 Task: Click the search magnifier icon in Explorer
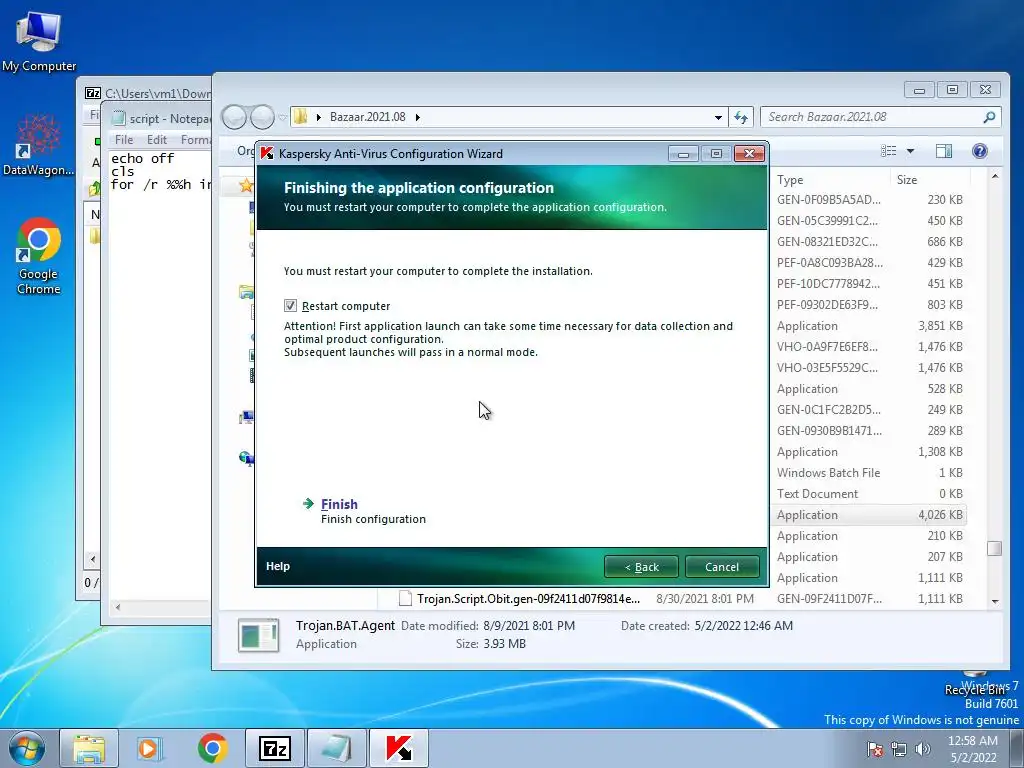[989, 117]
